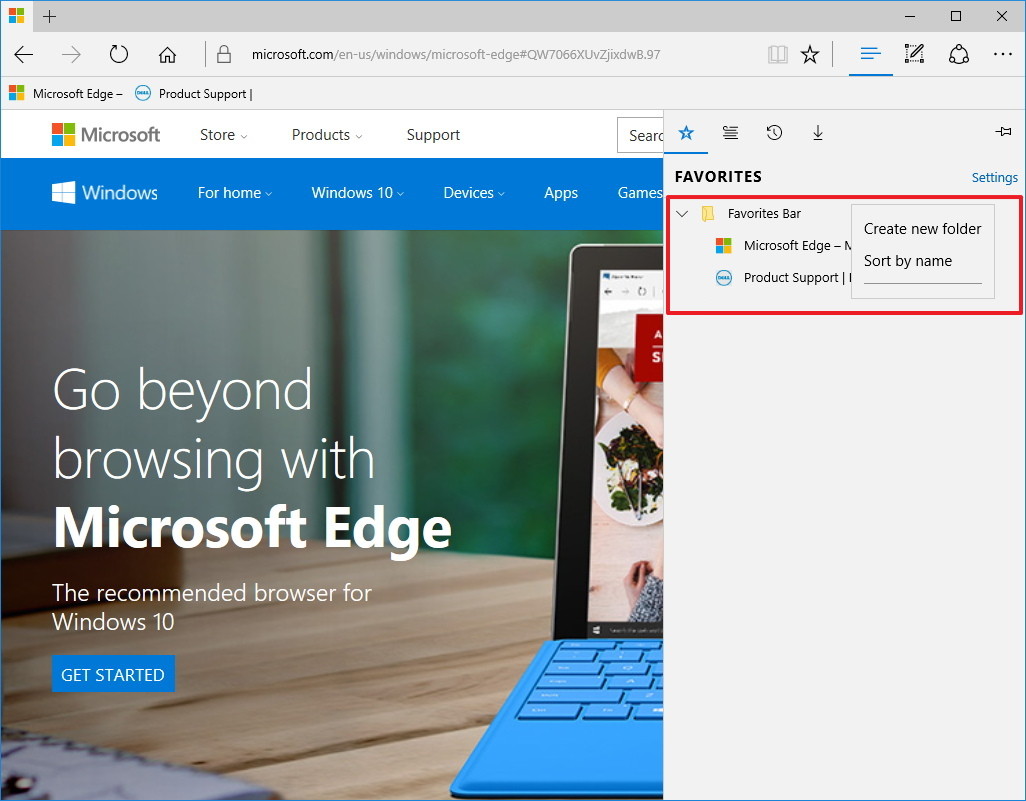Expand the Devices dropdown
Image resolution: width=1026 pixels, height=801 pixels.
tap(474, 193)
